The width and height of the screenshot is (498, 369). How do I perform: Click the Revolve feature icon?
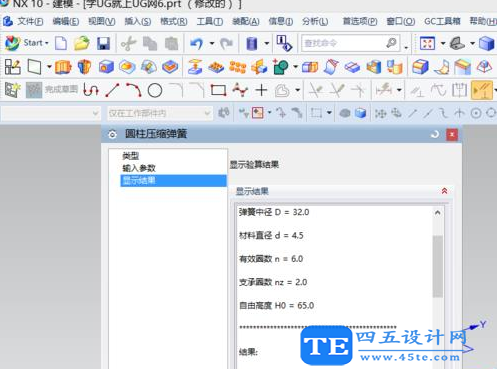pyautogui.click(x=84, y=67)
